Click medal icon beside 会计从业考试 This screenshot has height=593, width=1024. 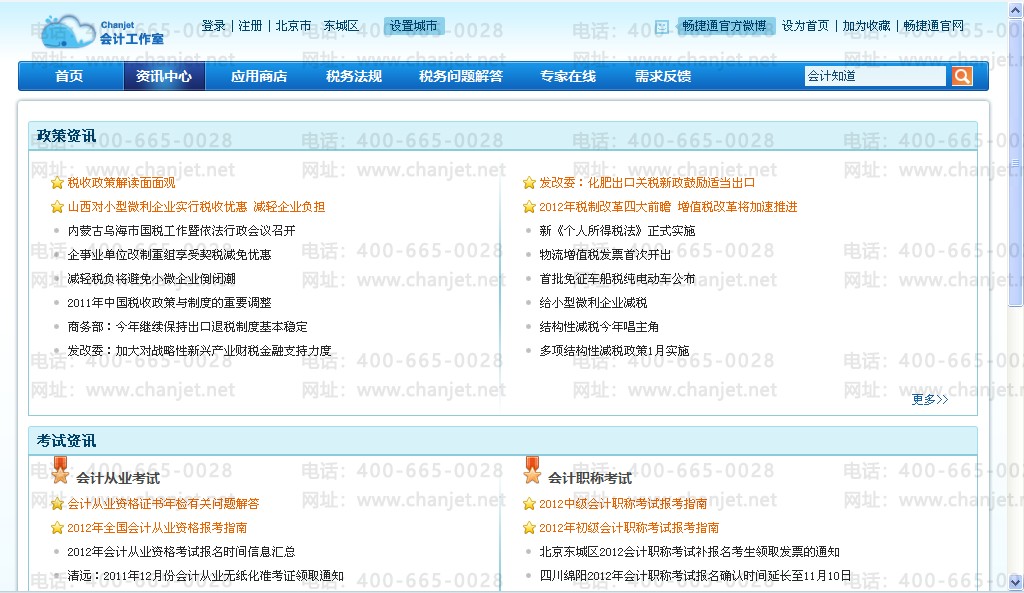click(60, 470)
